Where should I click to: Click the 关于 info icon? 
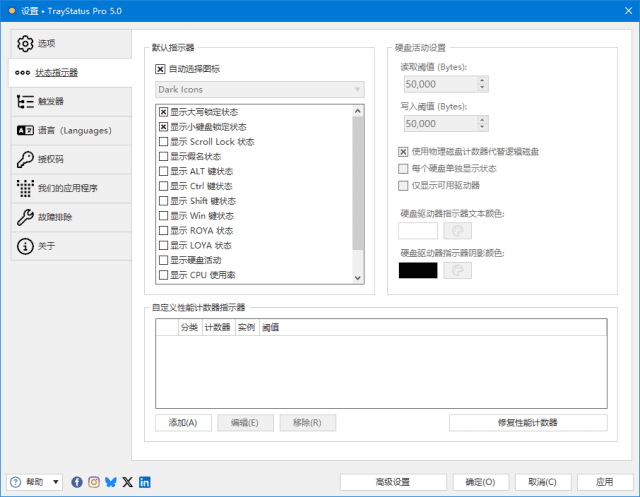[25, 246]
